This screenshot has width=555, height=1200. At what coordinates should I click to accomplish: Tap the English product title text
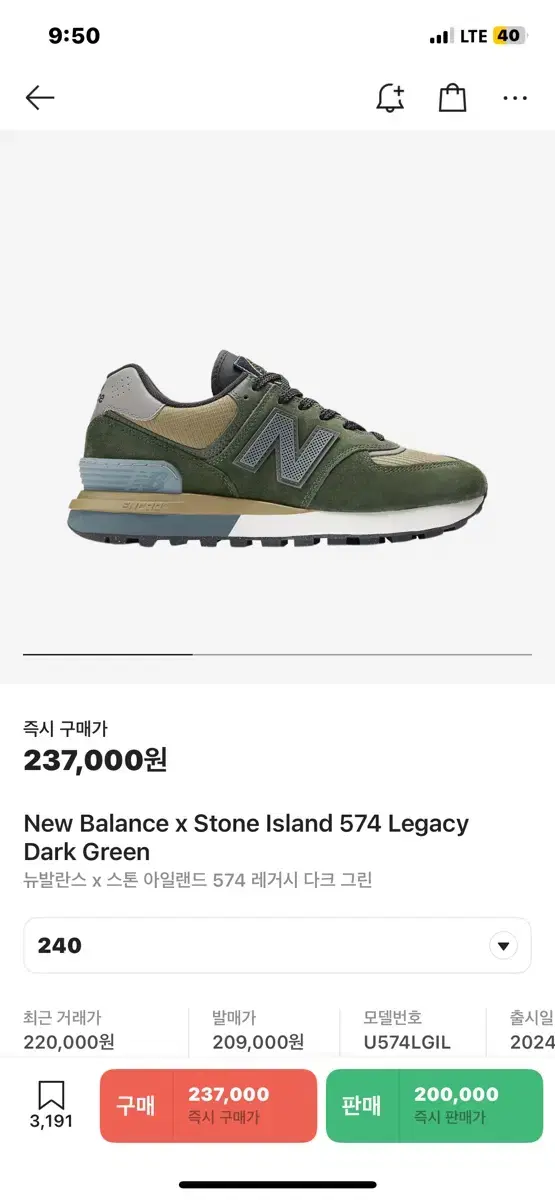point(246,838)
